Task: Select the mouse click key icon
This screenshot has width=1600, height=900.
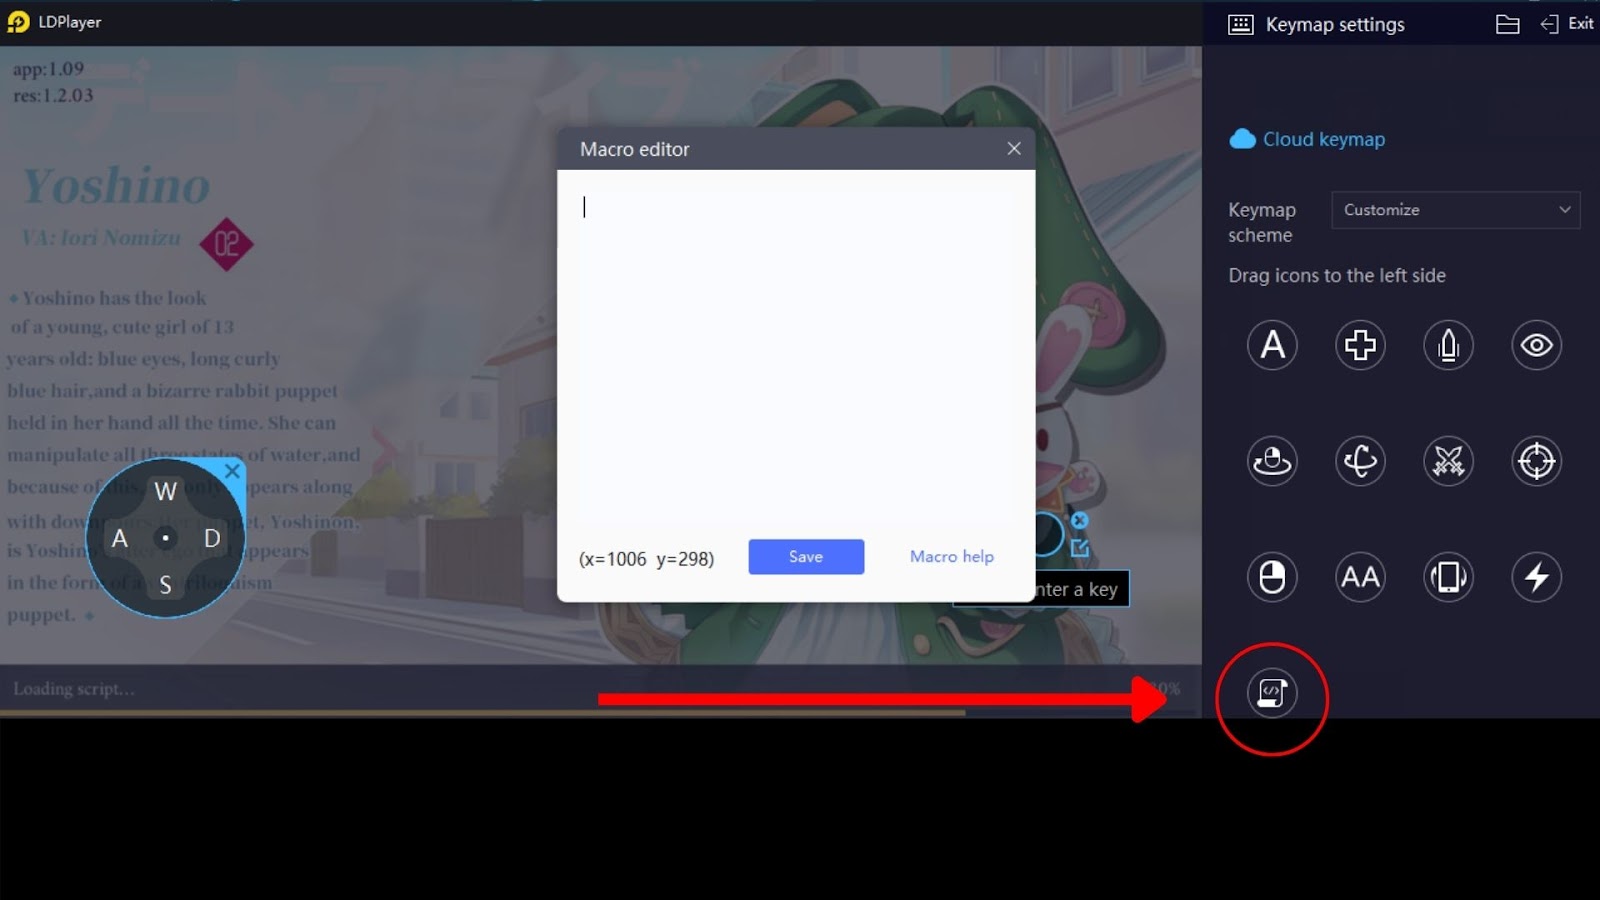Action: click(x=1272, y=577)
